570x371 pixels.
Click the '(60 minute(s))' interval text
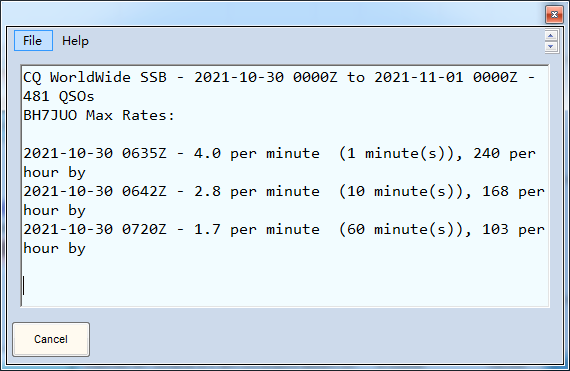pyautogui.click(x=401, y=230)
